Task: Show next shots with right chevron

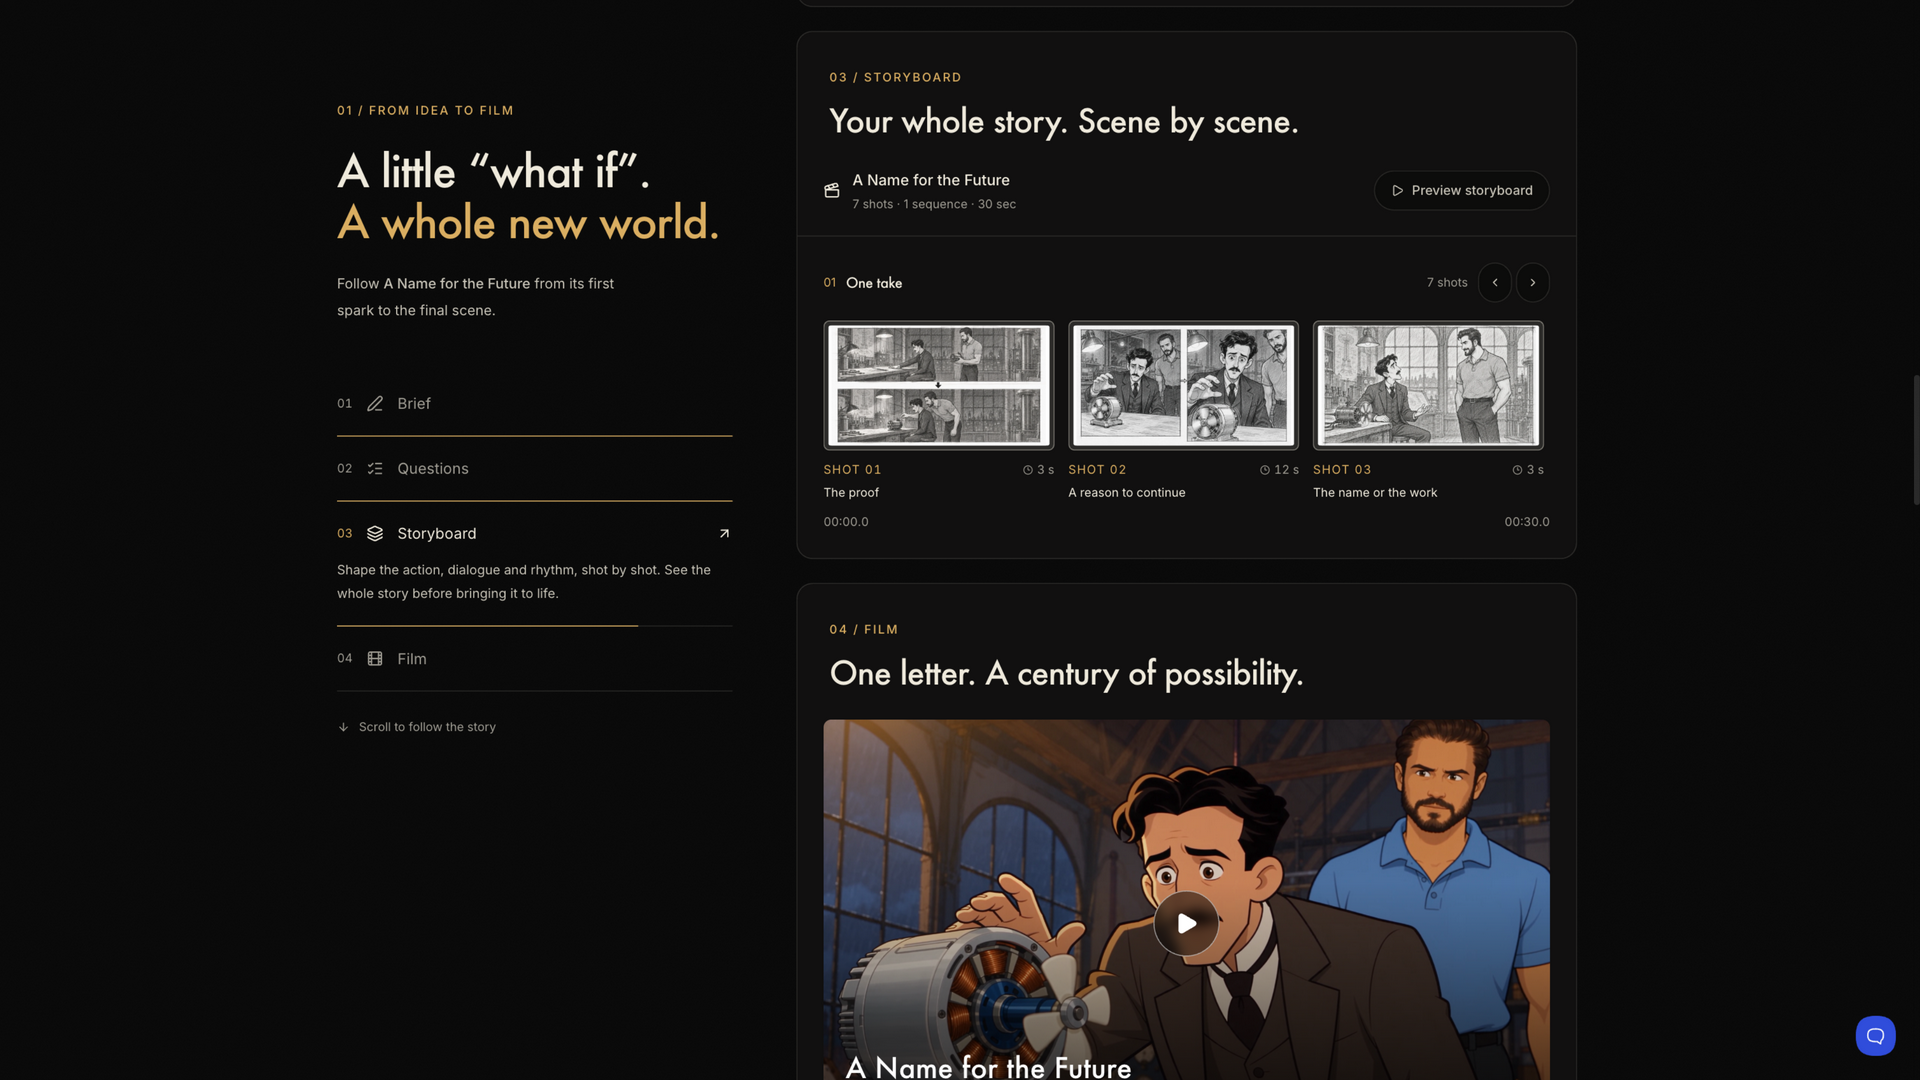Action: [1533, 283]
